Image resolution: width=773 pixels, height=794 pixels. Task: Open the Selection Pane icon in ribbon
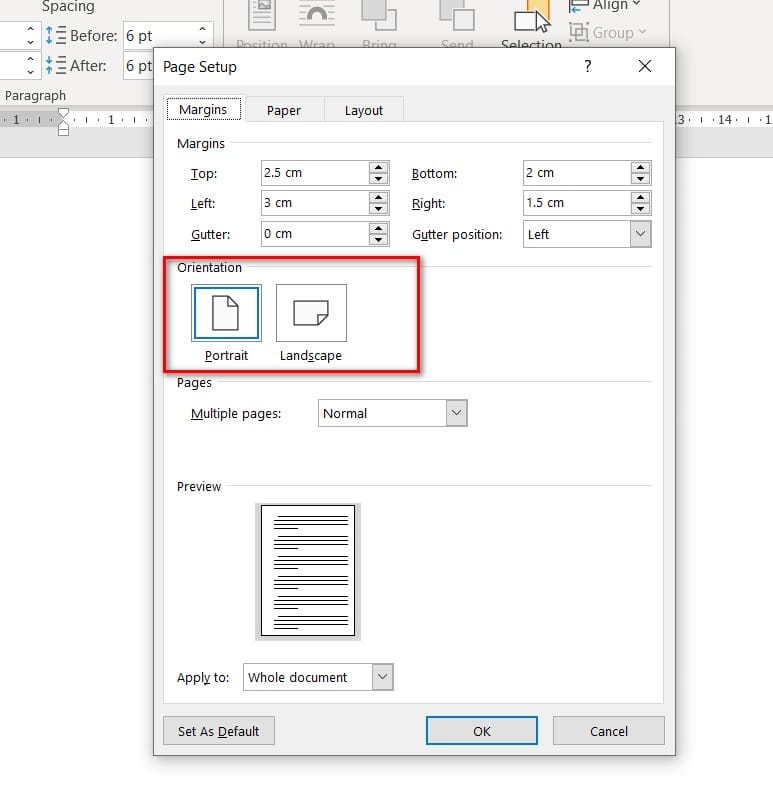(532, 19)
